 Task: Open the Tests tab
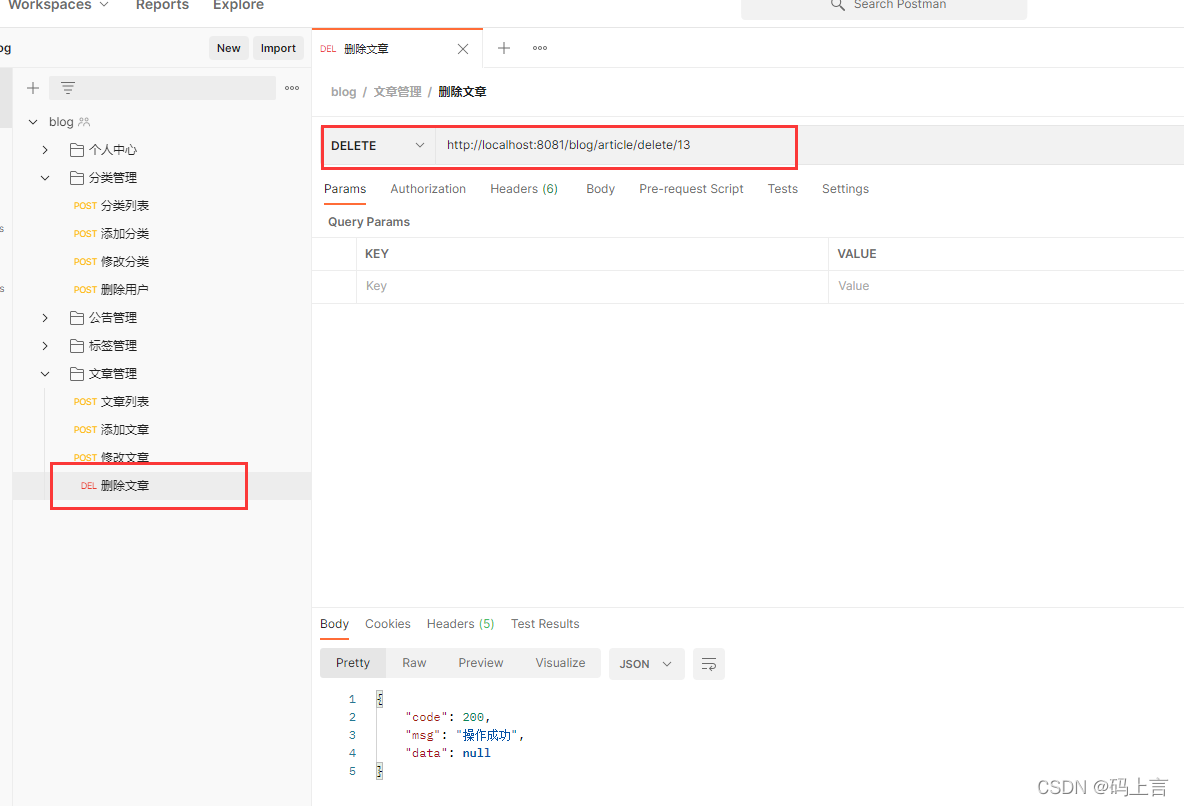[782, 189]
